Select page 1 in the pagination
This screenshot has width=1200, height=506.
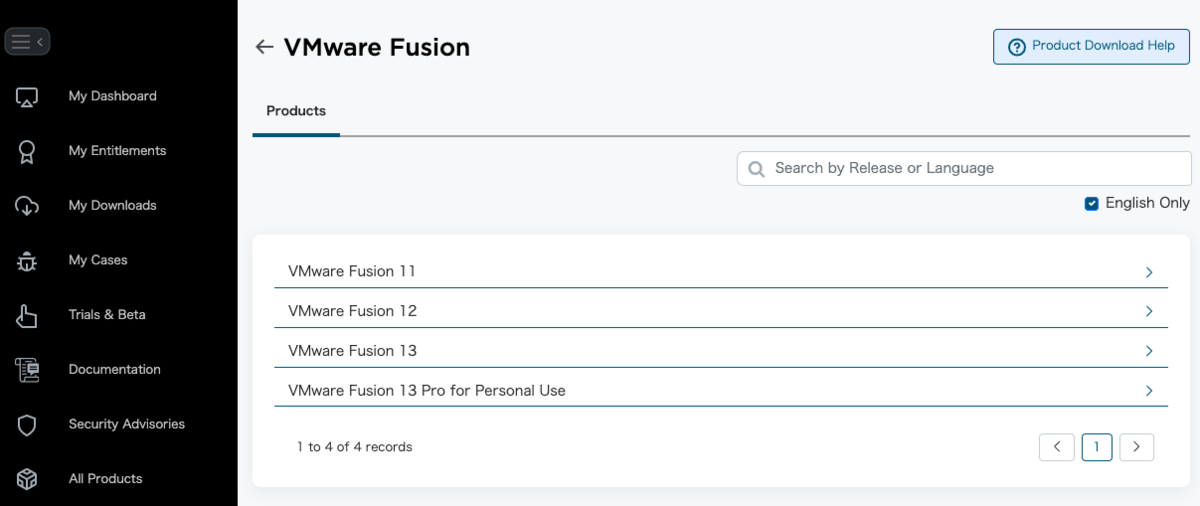(x=1097, y=447)
